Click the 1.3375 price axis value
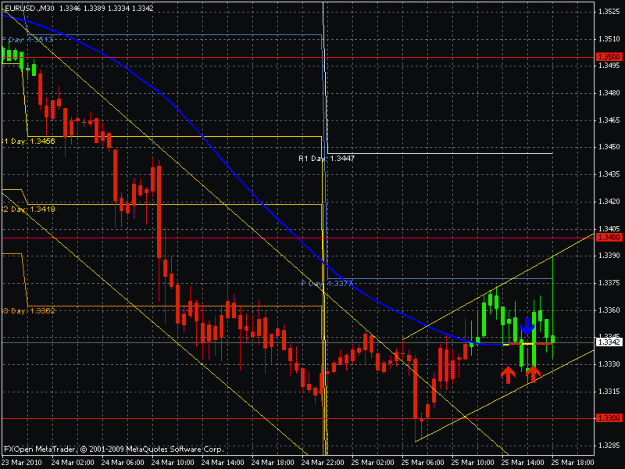Viewport: 625px width, 469px height. [609, 283]
